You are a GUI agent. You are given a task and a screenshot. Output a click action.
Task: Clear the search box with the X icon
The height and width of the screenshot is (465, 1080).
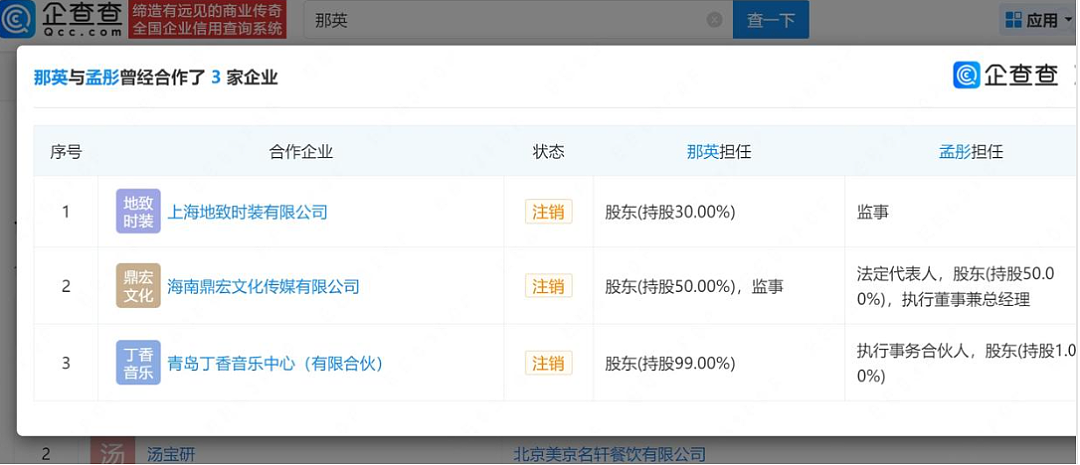click(x=715, y=20)
